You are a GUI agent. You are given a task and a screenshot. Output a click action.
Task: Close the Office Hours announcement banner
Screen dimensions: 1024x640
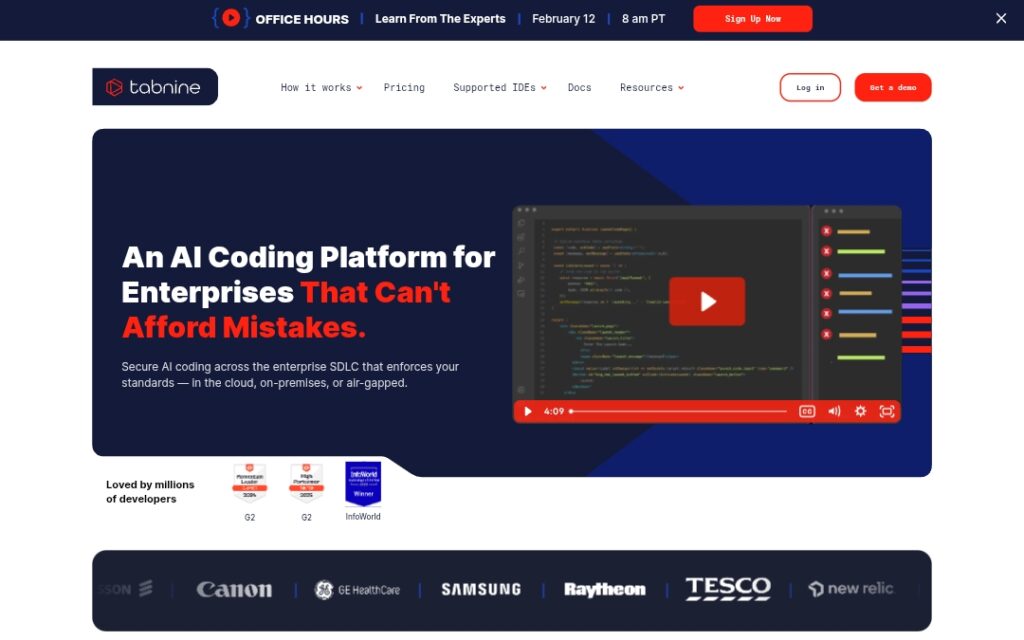pos(1001,18)
